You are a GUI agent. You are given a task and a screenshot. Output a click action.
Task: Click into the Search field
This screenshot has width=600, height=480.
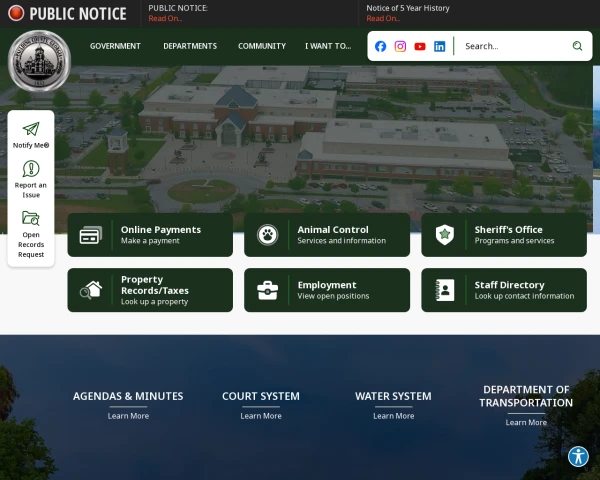(513, 46)
